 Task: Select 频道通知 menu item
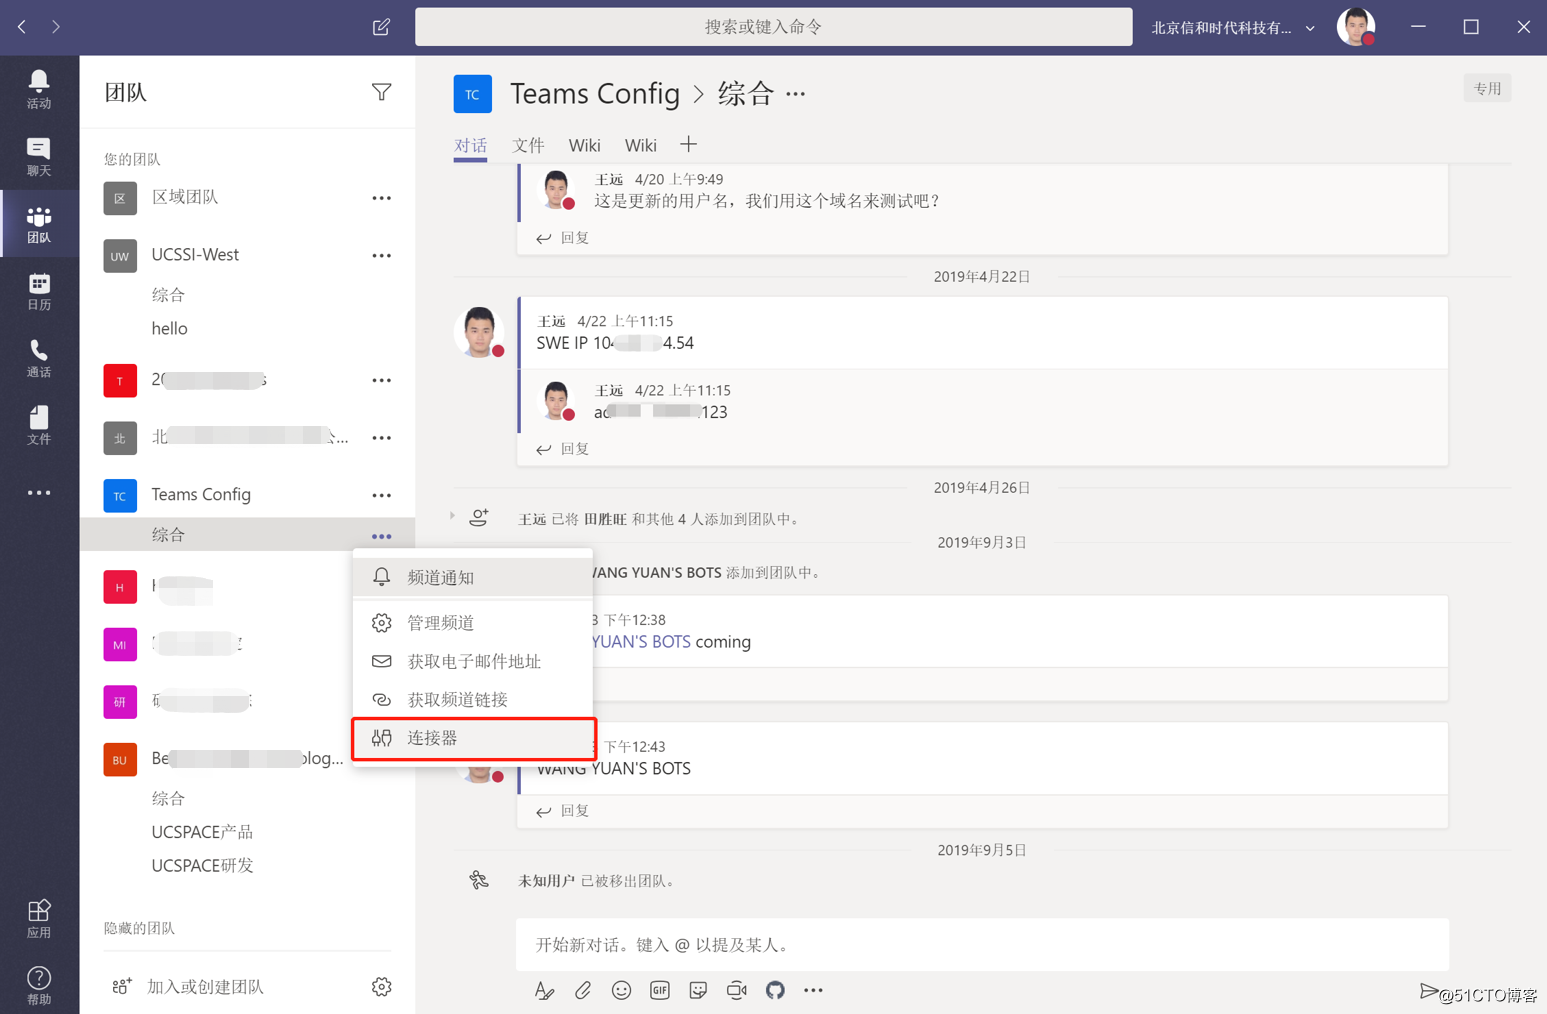pyautogui.click(x=473, y=578)
